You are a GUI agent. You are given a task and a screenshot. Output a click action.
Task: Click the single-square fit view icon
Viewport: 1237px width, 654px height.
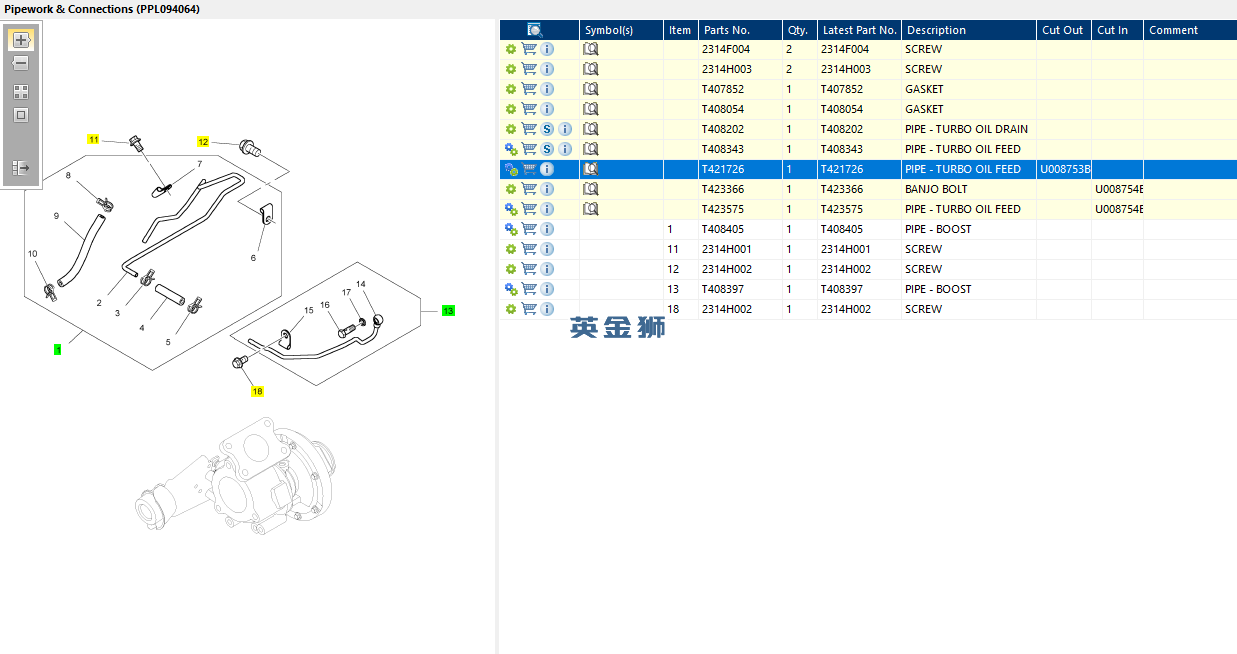point(21,115)
